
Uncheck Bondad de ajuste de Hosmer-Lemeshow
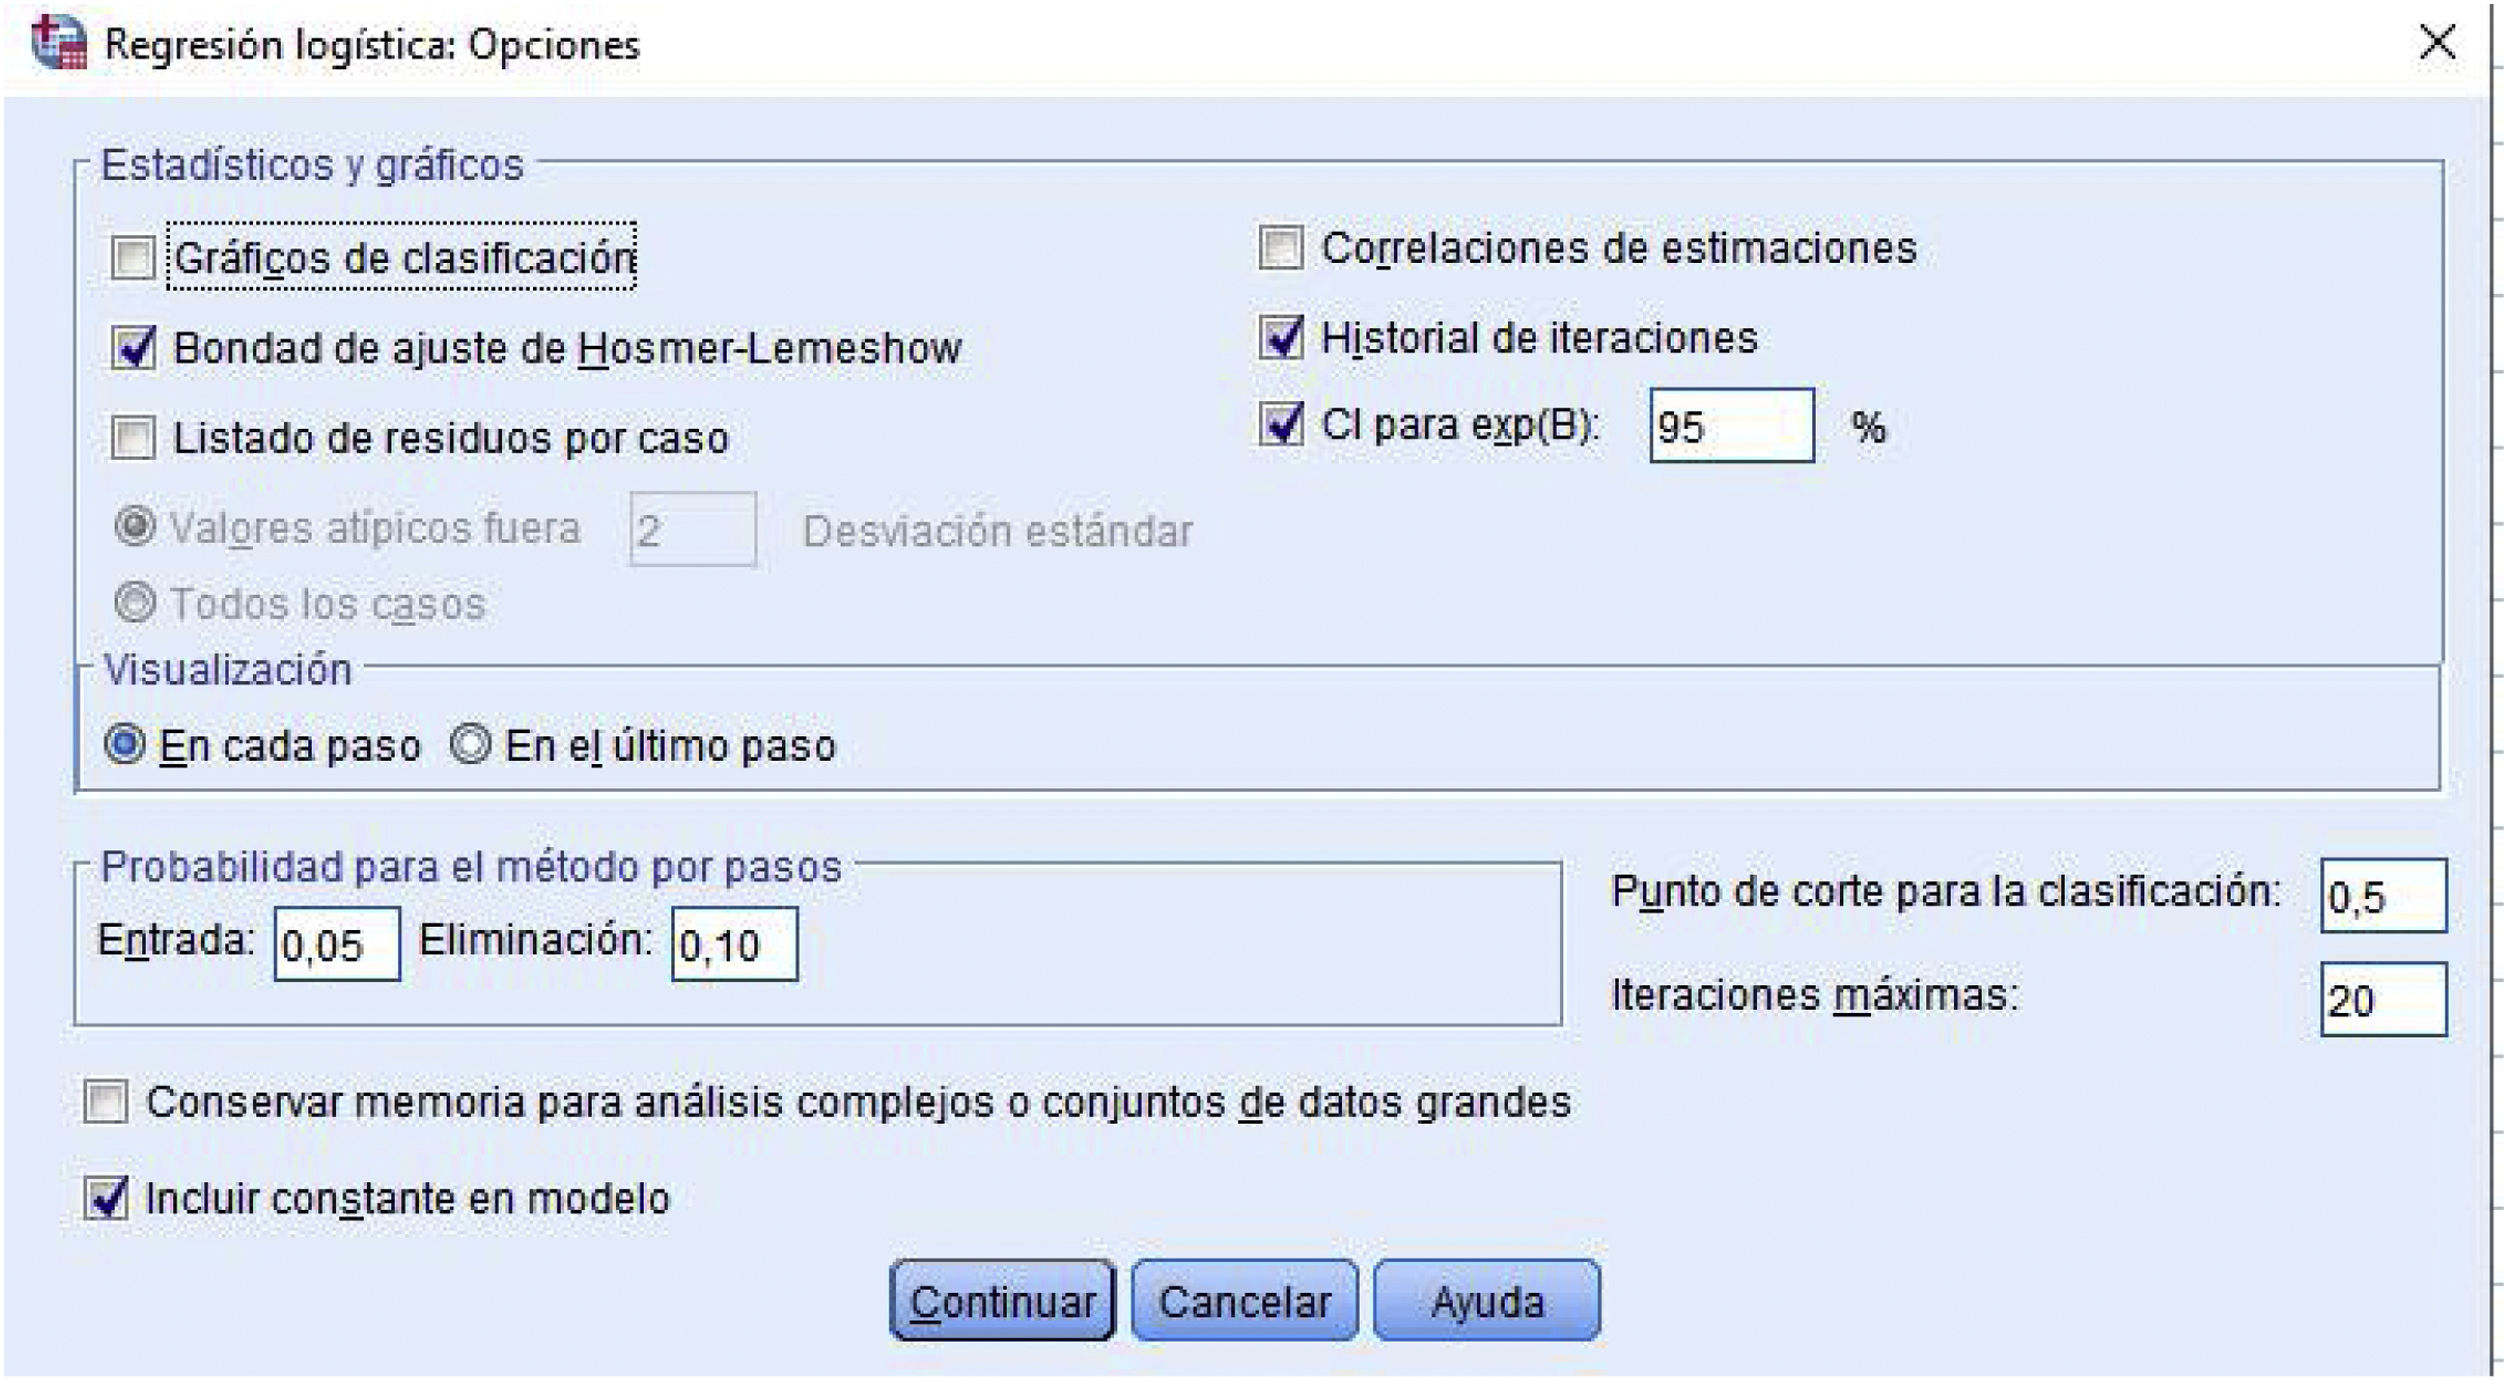point(133,348)
